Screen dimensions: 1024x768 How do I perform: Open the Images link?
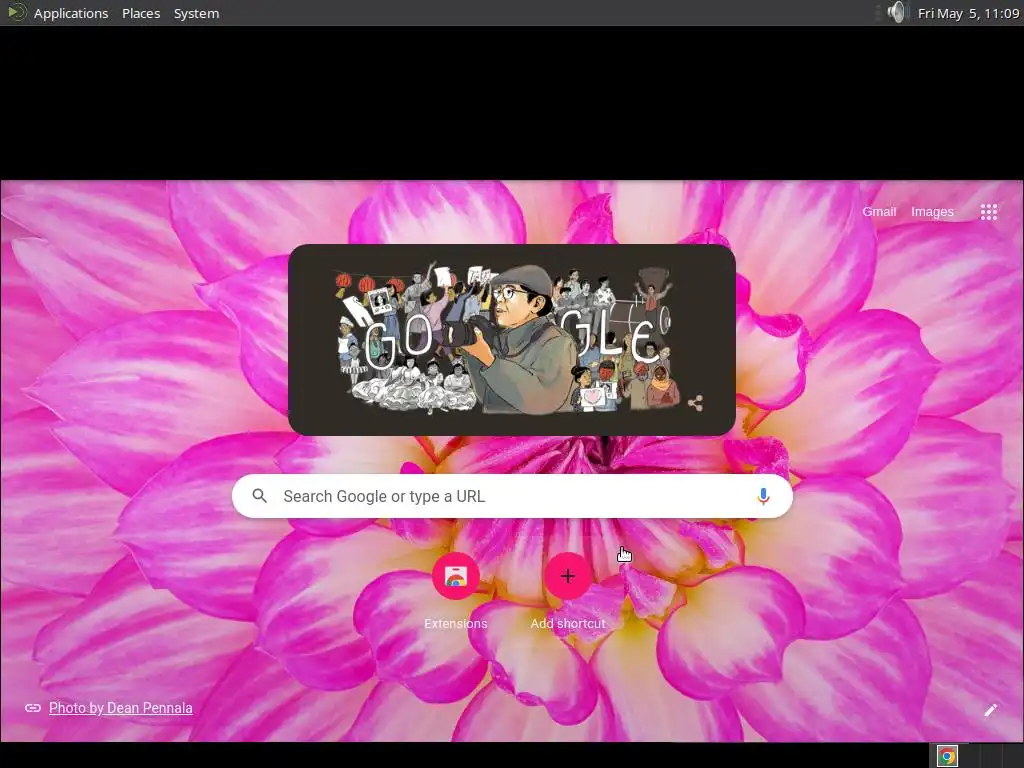click(933, 212)
